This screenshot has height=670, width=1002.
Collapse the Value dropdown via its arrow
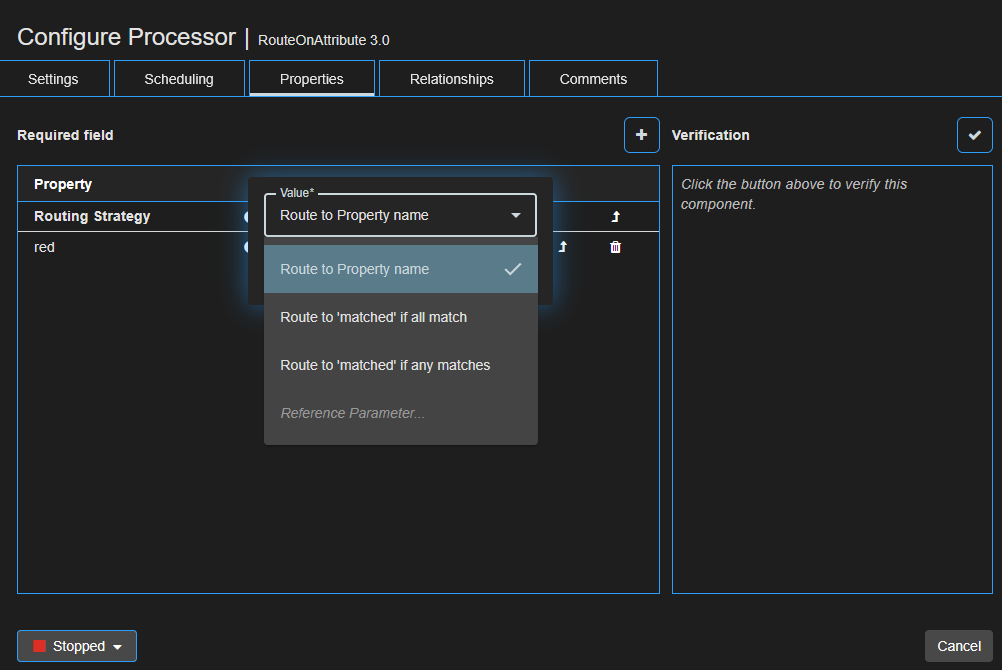516,215
